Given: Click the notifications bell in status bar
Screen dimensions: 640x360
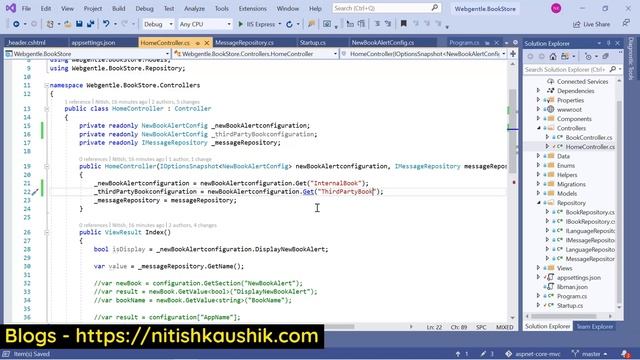Looking at the screenshot, I should 625,353.
